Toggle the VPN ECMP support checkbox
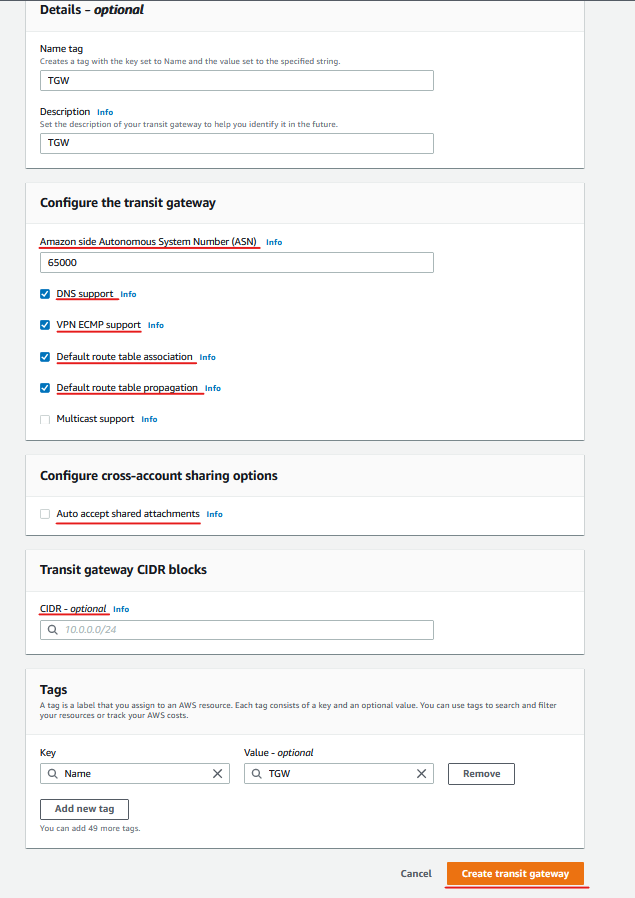This screenshot has height=898, width=635. (x=45, y=325)
